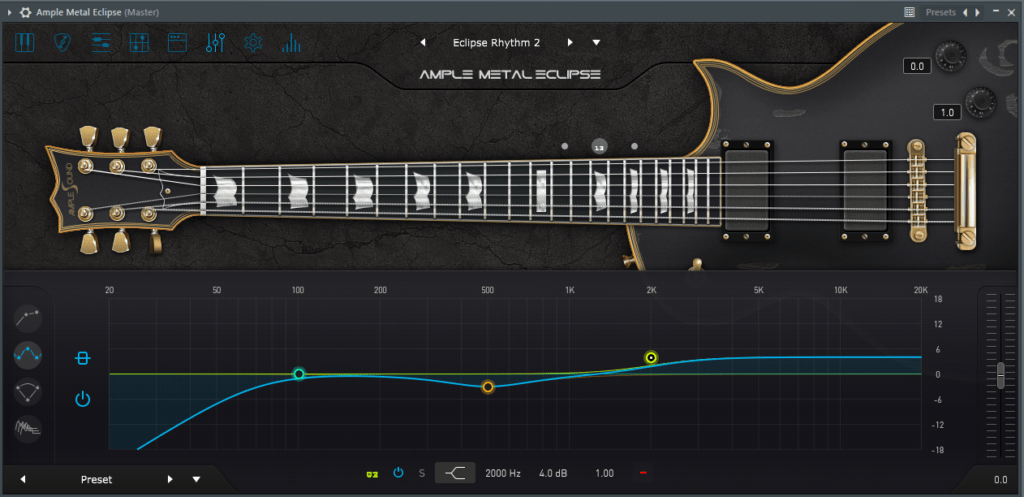Open the bar graph icon

tap(291, 43)
